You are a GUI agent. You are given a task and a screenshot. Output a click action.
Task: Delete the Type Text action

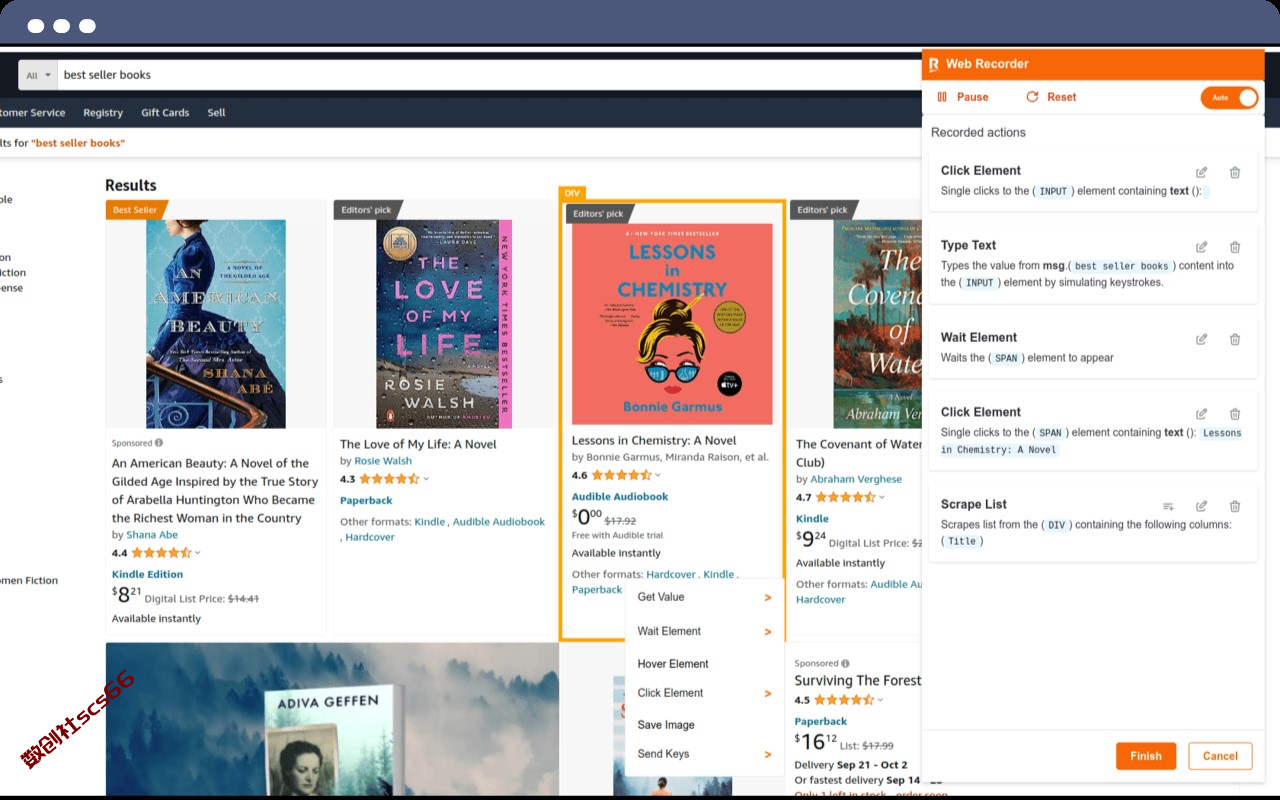coord(1235,247)
